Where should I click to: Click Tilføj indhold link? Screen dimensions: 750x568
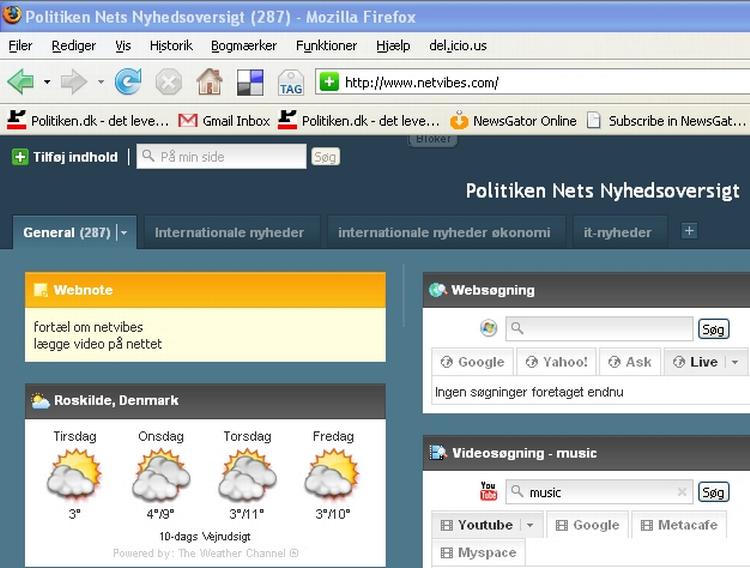(x=75, y=157)
